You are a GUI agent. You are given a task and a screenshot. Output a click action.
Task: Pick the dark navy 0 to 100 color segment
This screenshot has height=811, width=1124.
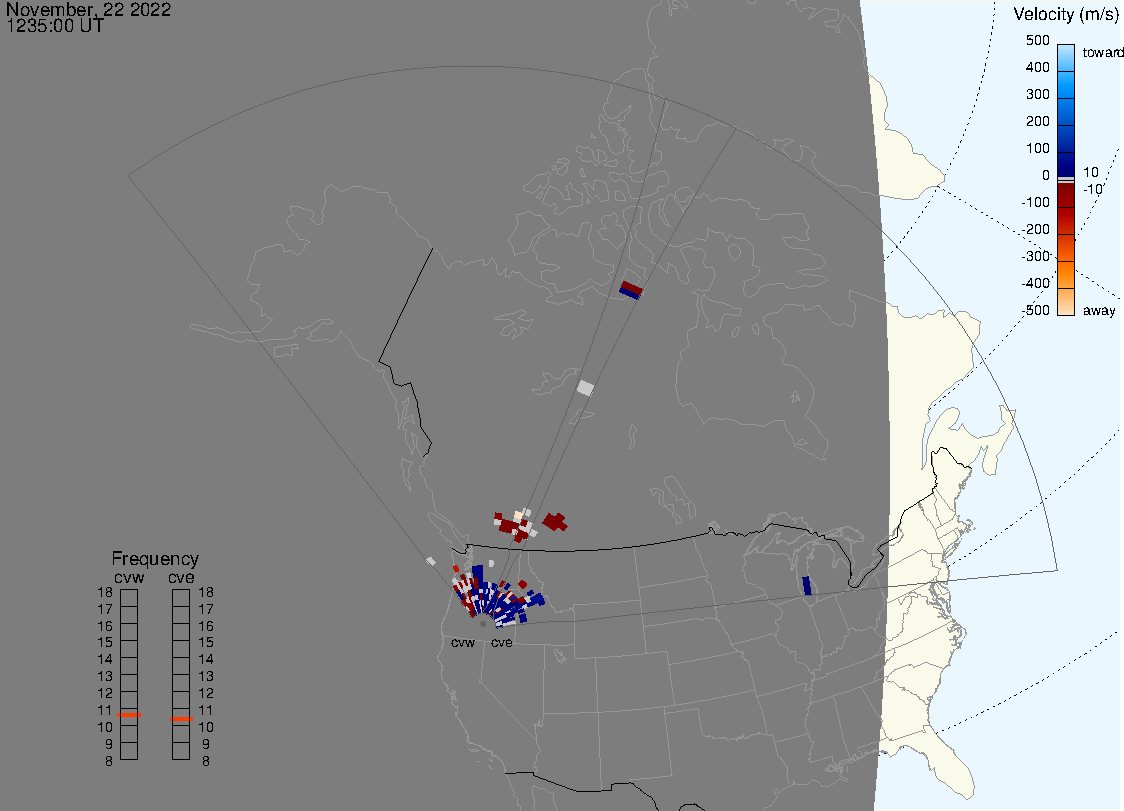1066,163
